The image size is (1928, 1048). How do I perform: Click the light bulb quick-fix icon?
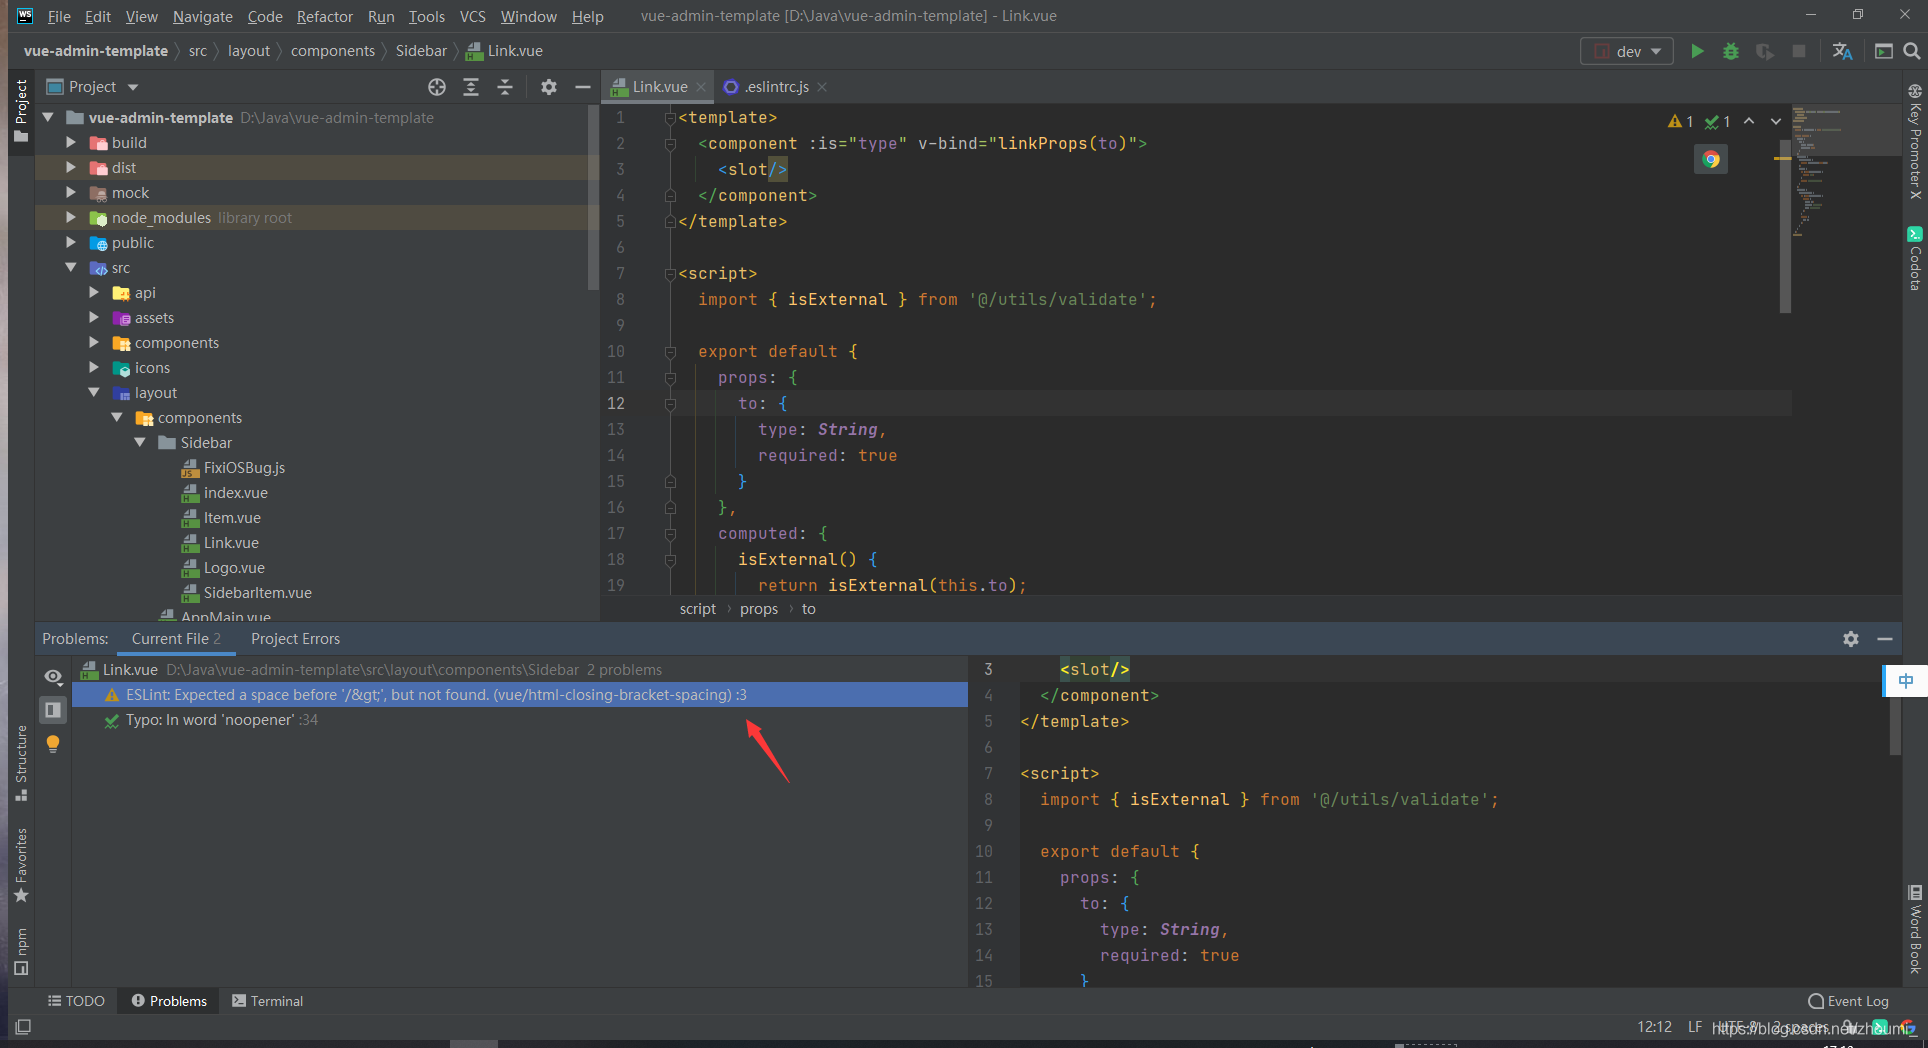(53, 744)
